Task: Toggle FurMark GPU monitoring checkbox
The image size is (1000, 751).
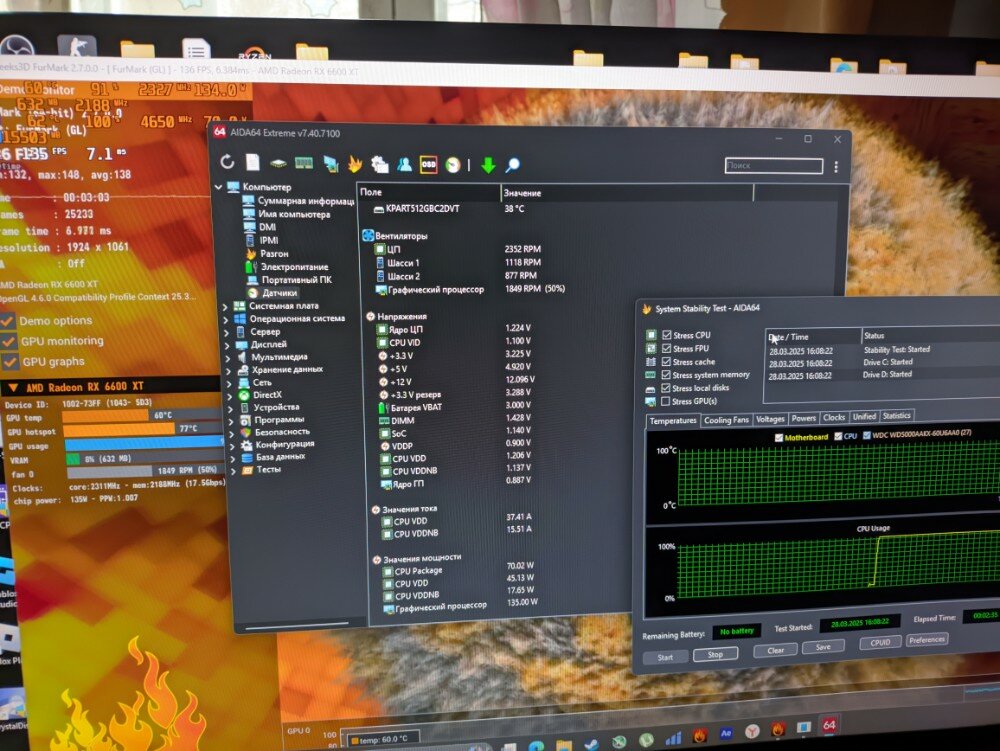Action: [x=9, y=341]
